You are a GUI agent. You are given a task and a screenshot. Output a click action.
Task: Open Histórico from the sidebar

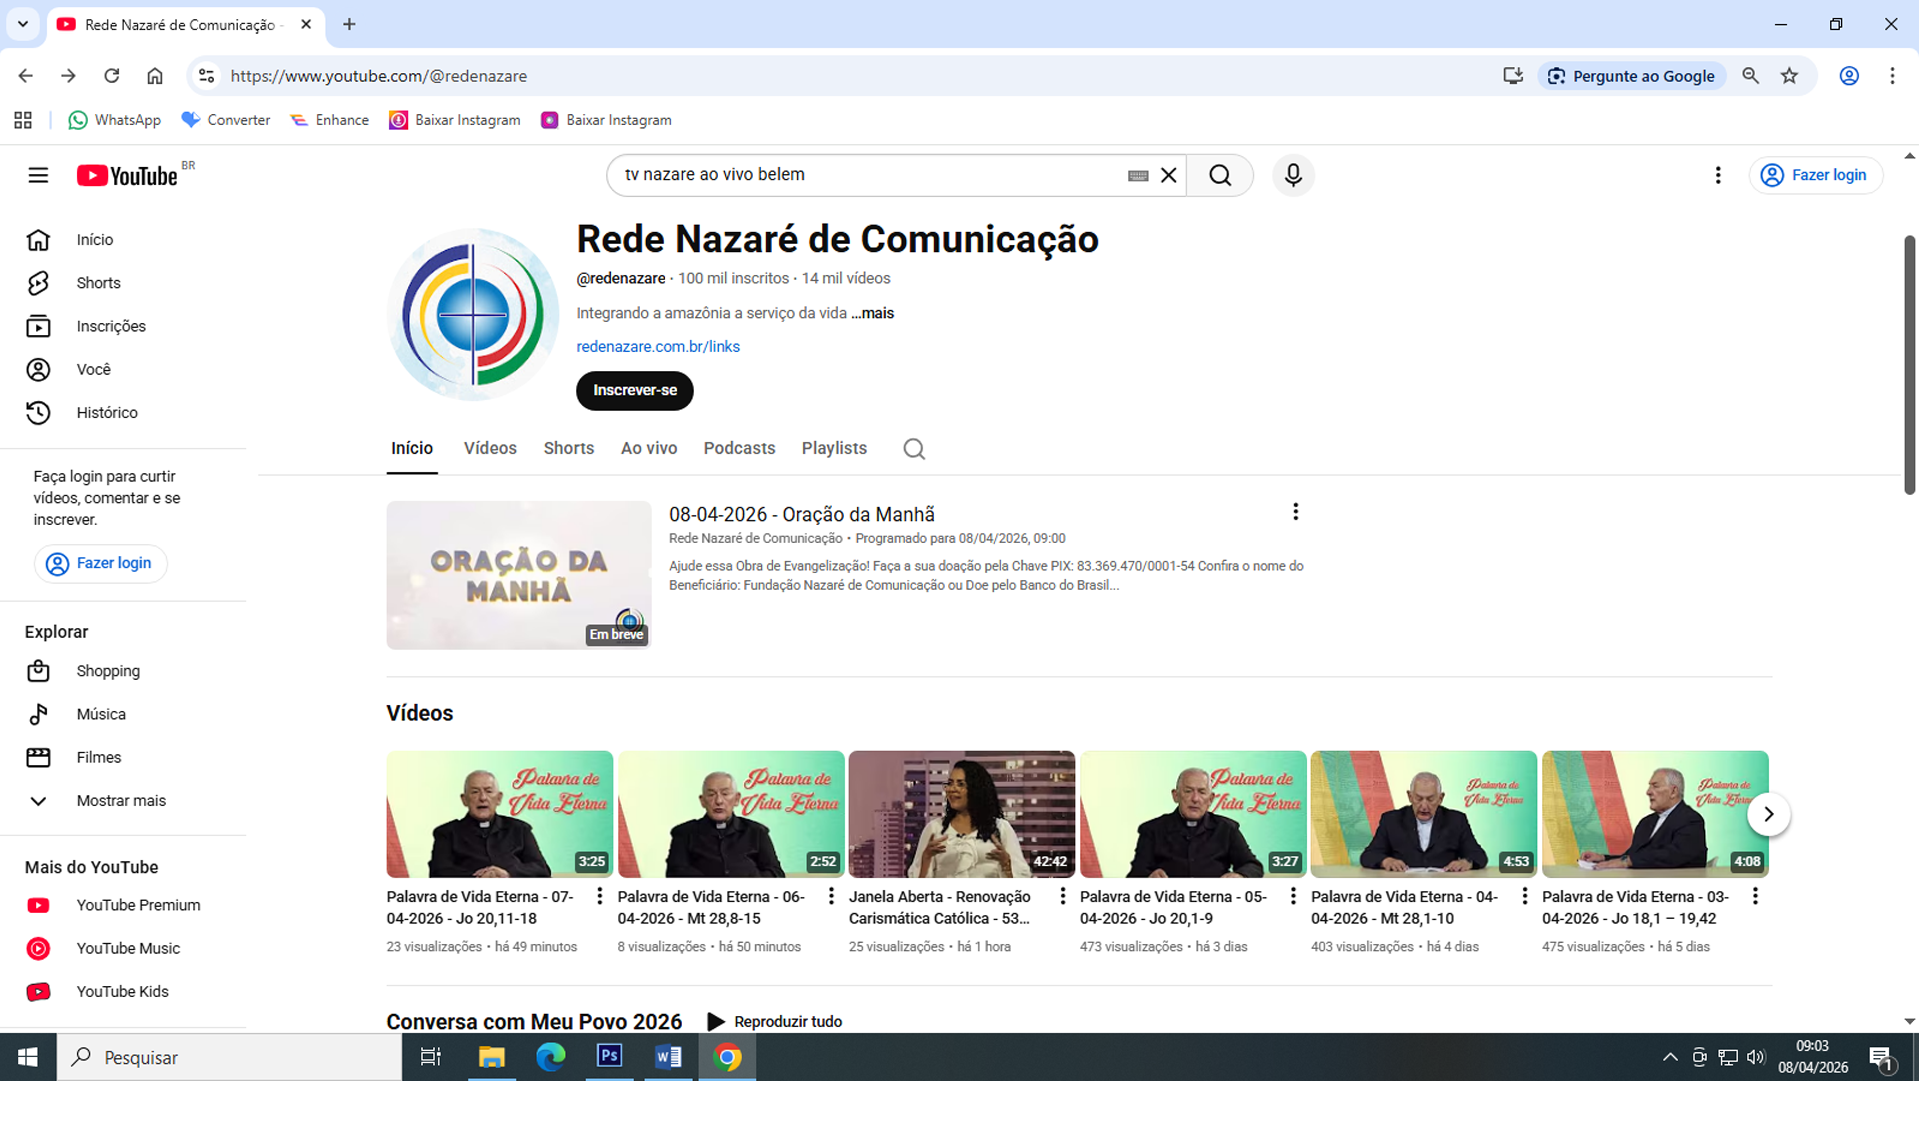click(x=106, y=412)
